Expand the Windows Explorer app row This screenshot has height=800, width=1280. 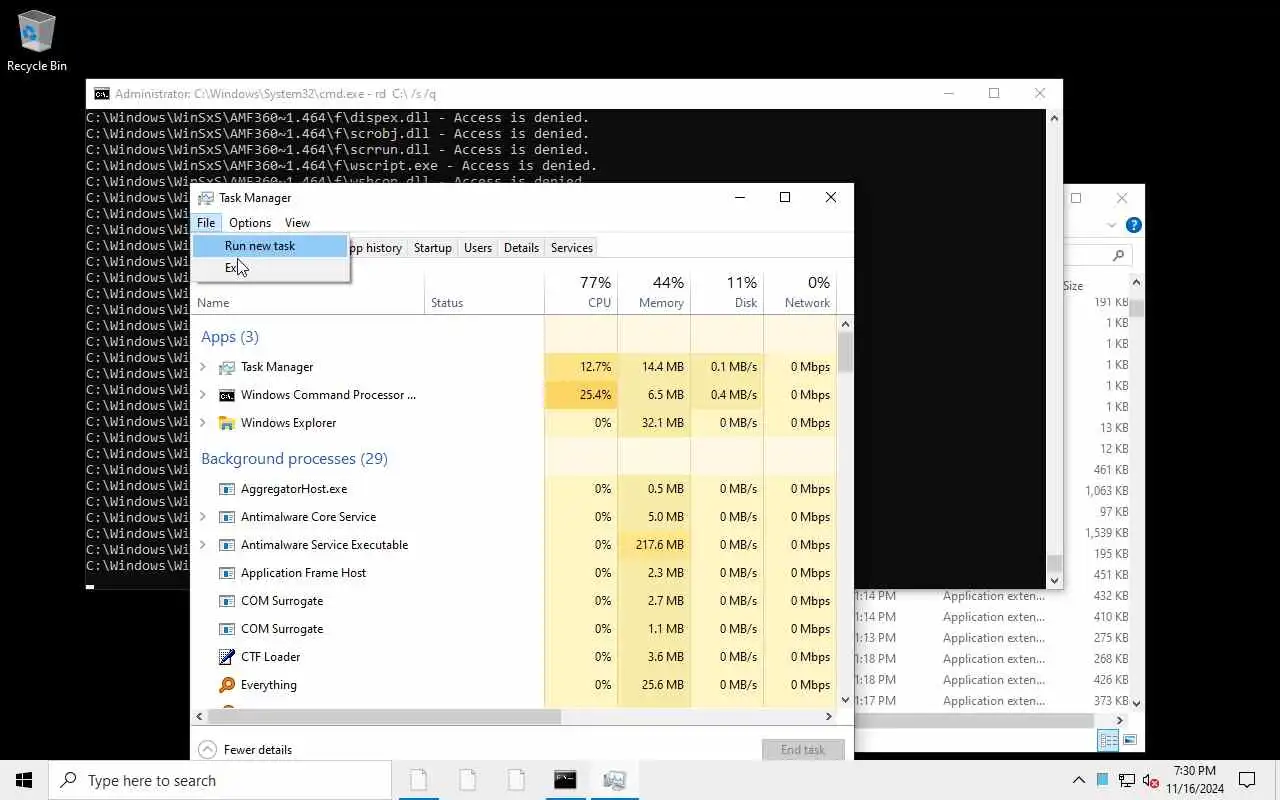coord(203,423)
